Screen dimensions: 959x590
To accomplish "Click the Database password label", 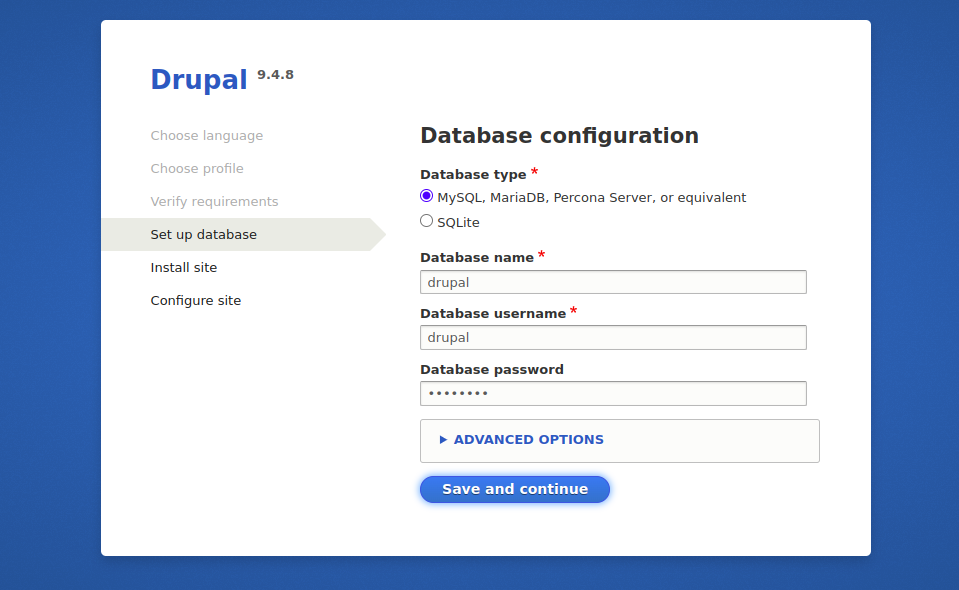I will 492,370.
